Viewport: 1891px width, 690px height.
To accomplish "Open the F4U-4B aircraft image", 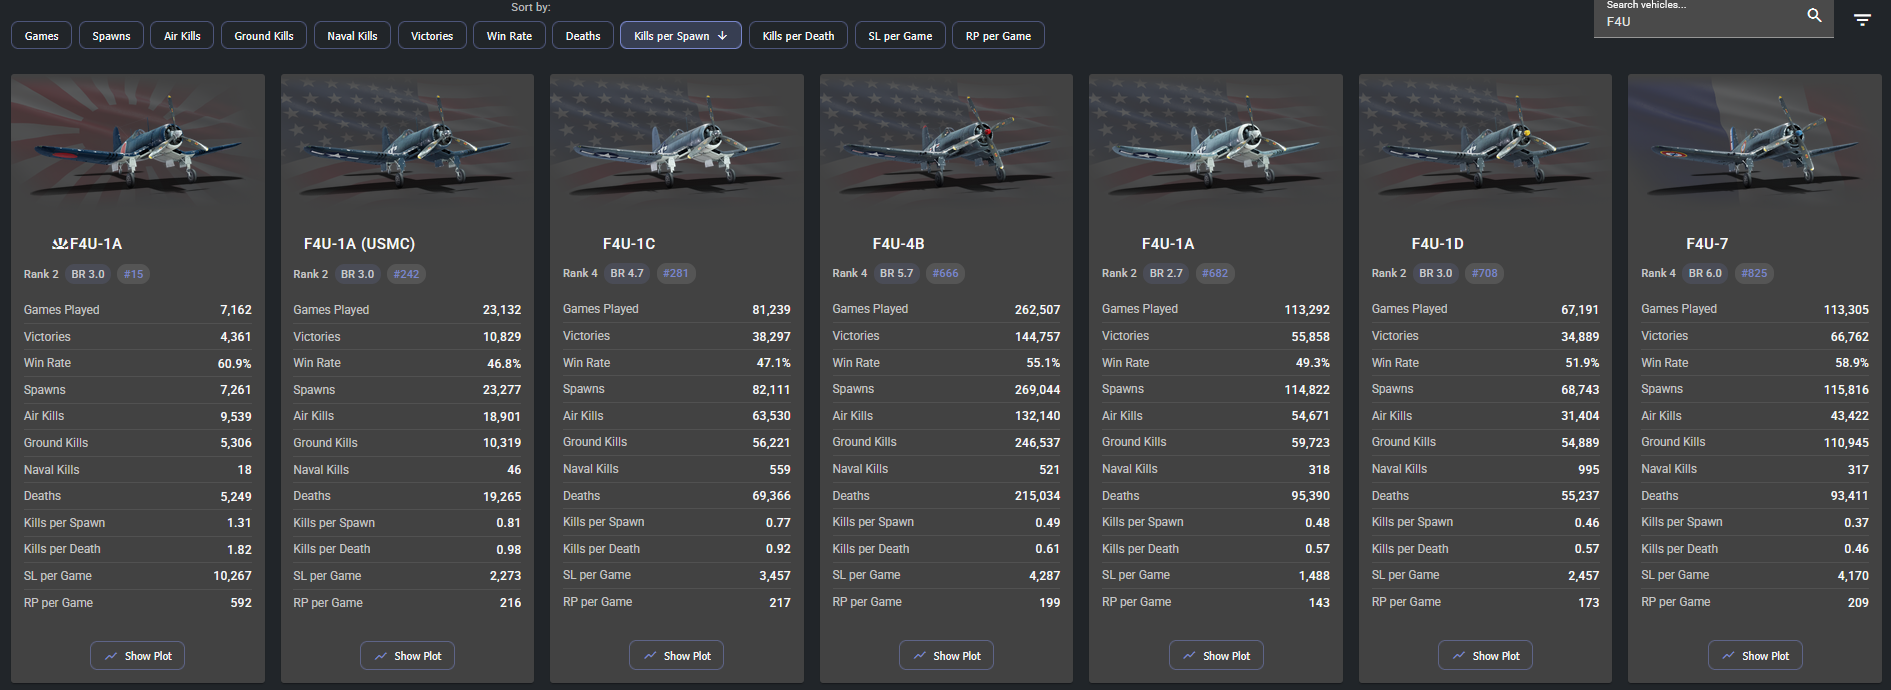I will [x=946, y=145].
